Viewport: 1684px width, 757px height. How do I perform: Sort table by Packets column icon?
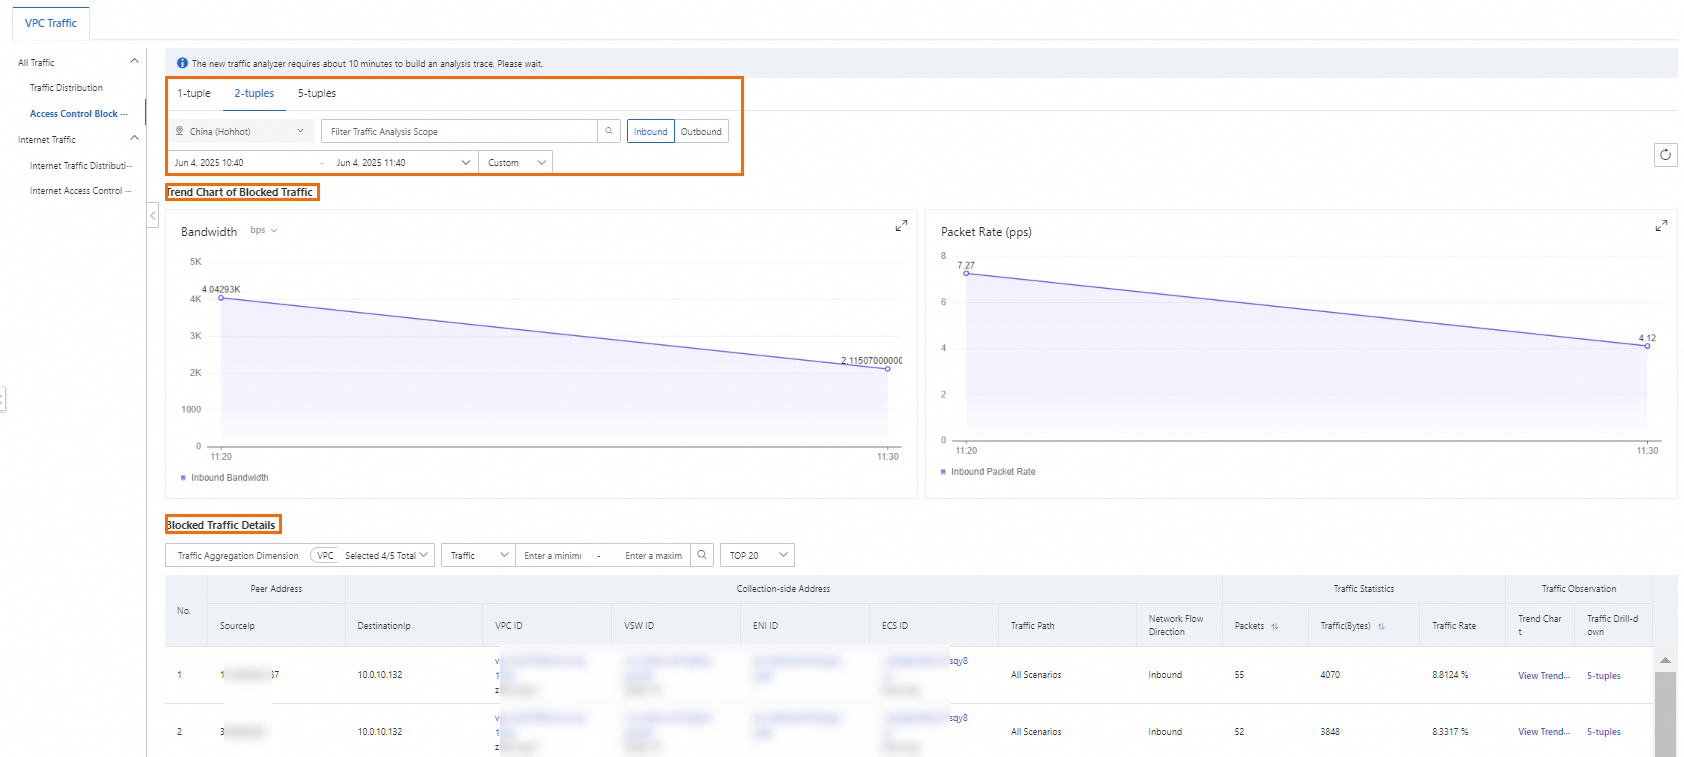(1275, 627)
